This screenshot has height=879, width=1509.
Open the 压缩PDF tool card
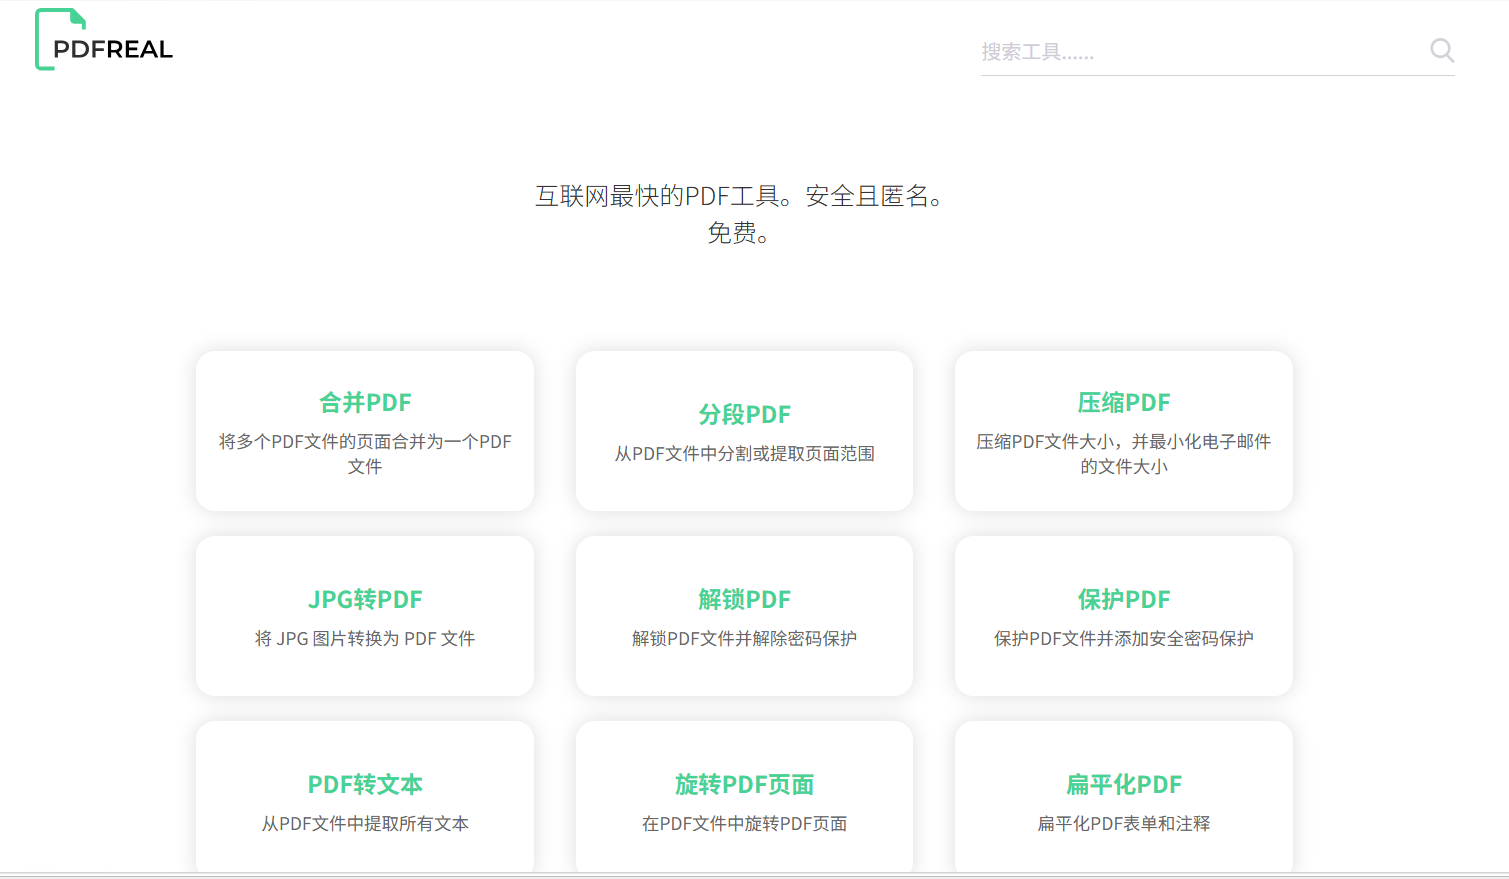point(1124,431)
